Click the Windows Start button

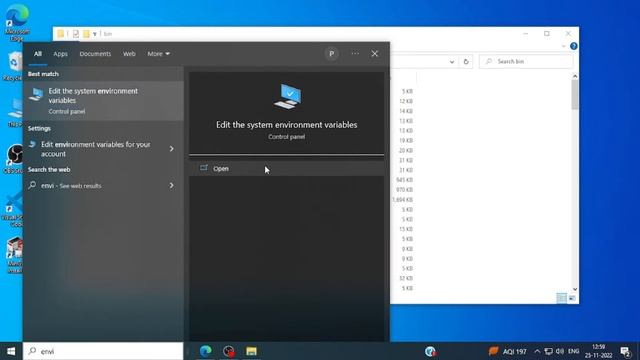point(11,351)
